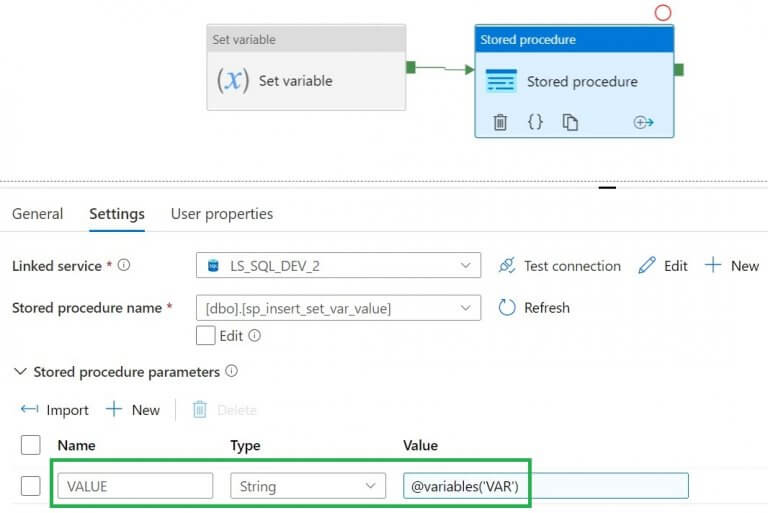Screen dimensions: 768x513
Task: Click New to add a stored procedure parameter
Action: [133, 410]
